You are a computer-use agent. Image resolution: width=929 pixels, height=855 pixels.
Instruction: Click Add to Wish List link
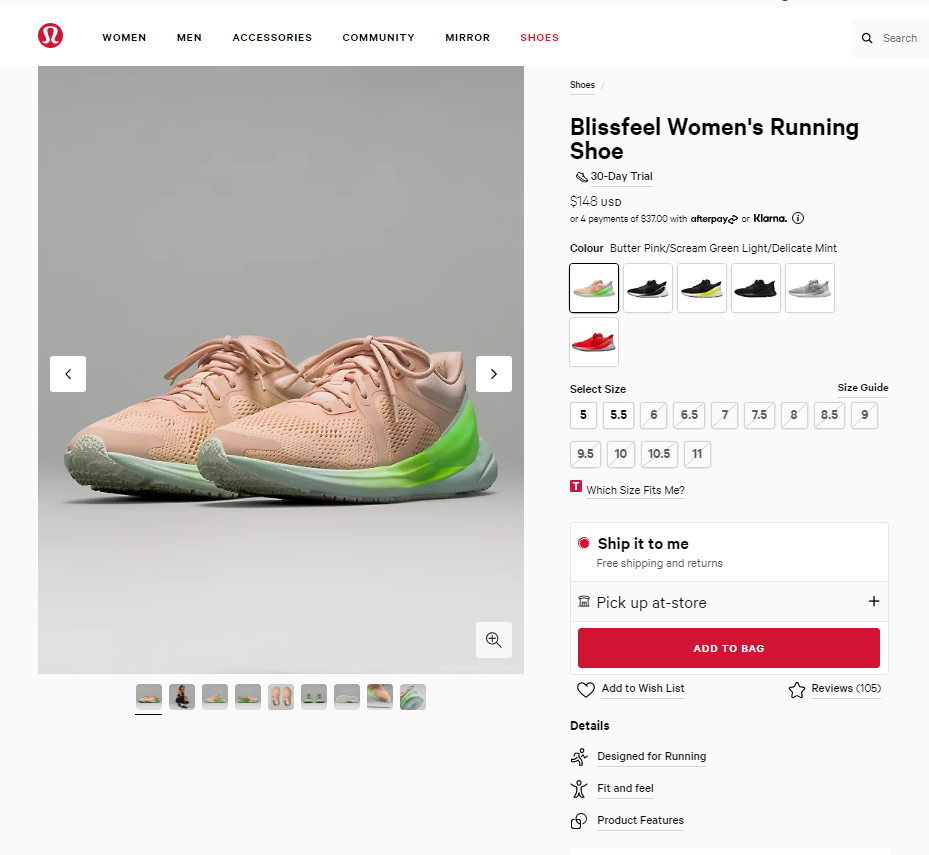643,689
